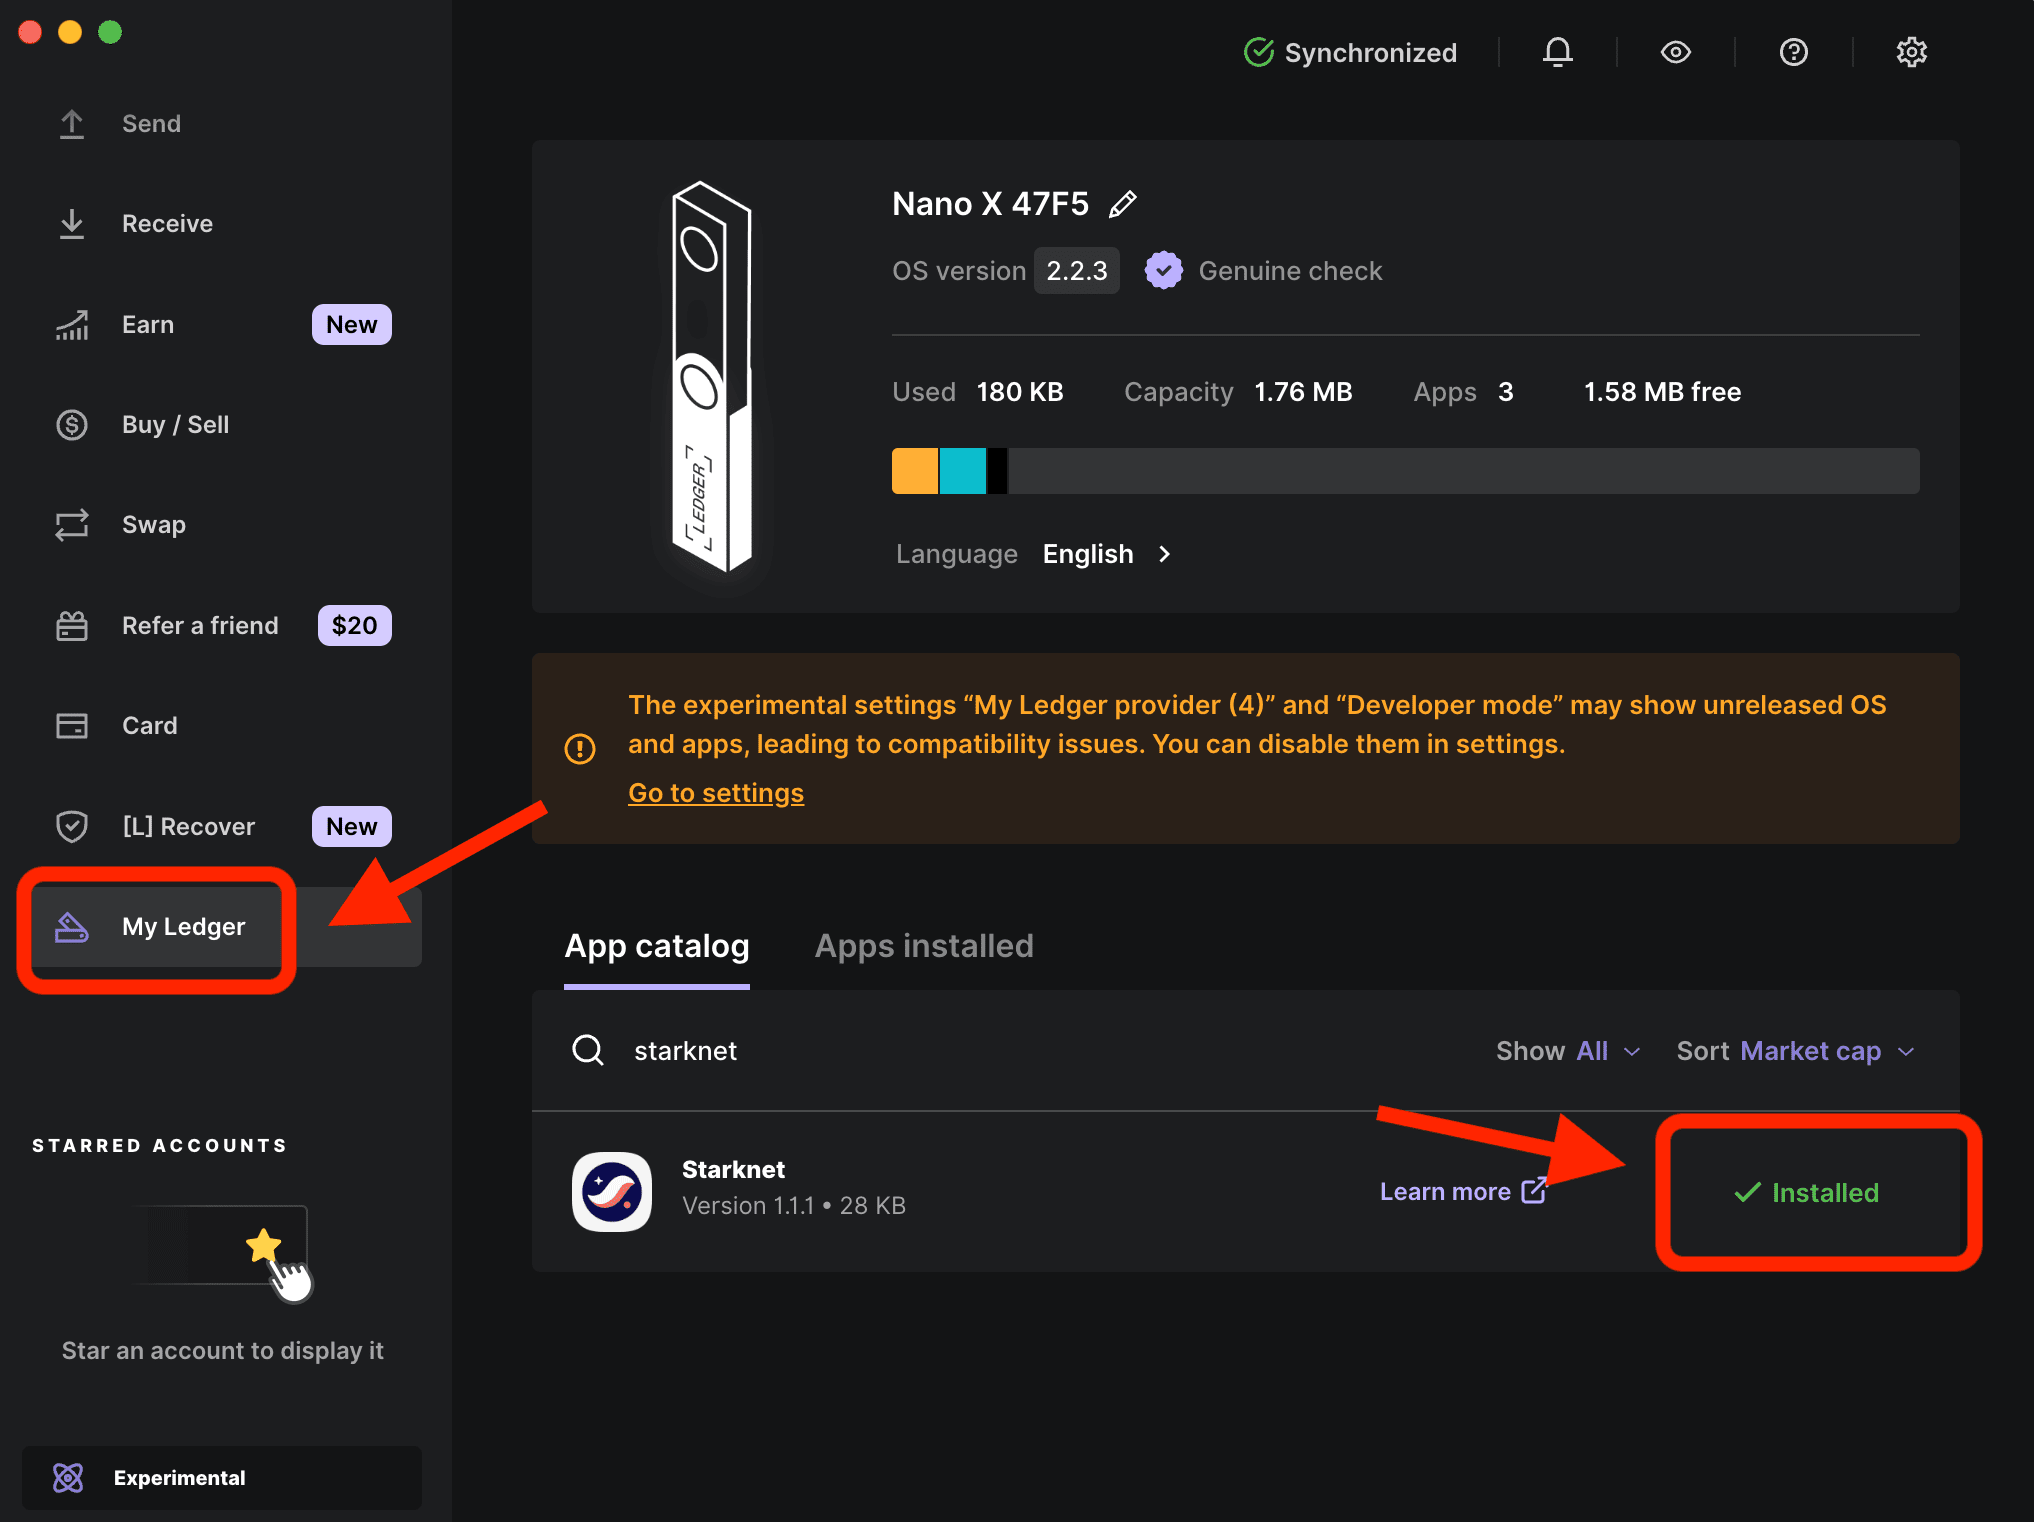Screen dimensions: 2034x1522
Task: Click the magnifier search icon
Action: point(588,1050)
